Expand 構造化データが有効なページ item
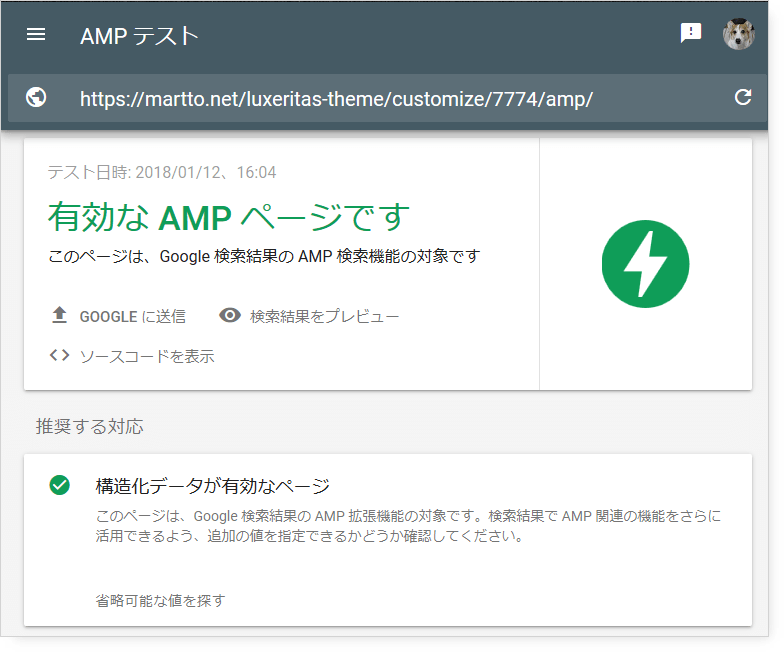 [212, 486]
